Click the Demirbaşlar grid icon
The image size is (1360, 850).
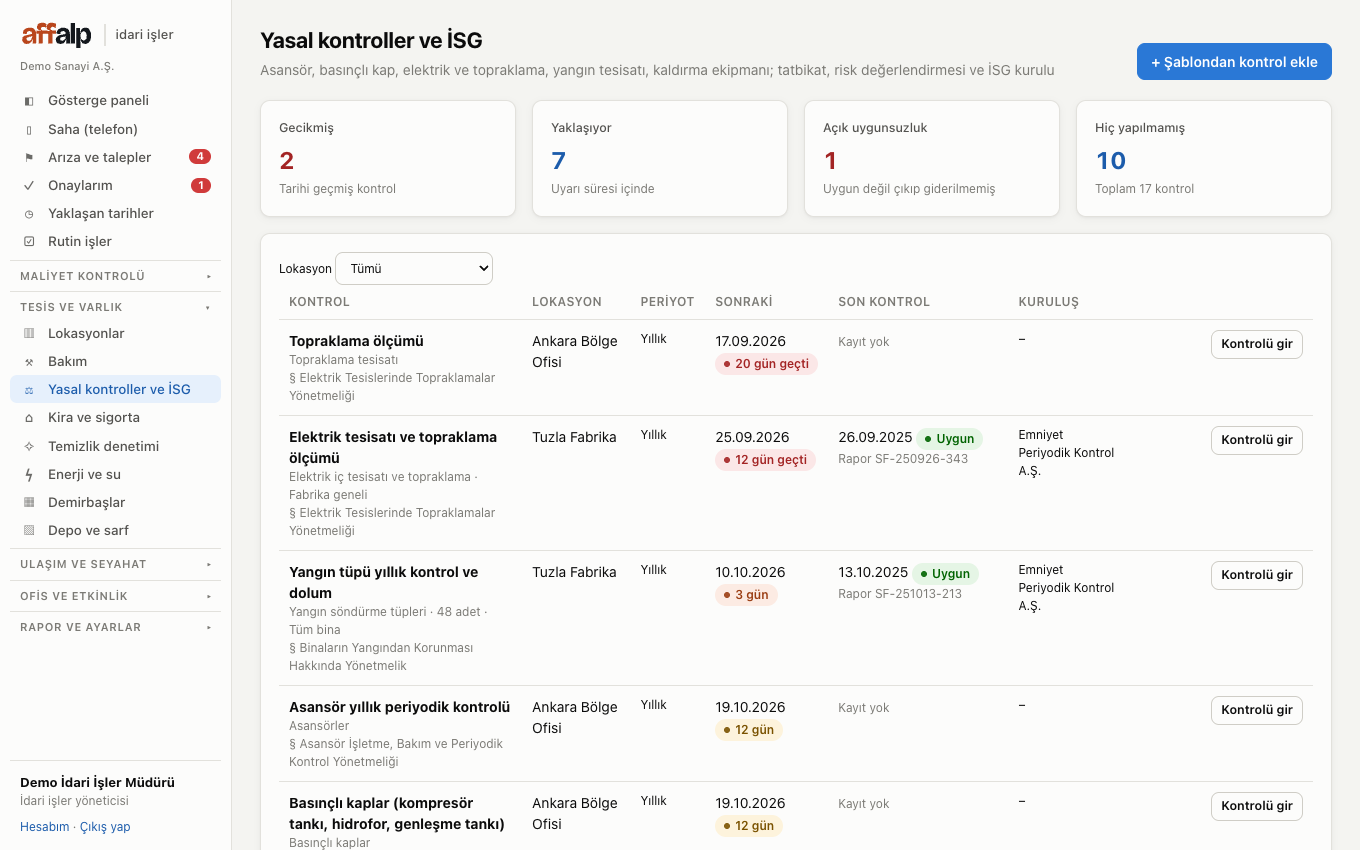[29, 502]
